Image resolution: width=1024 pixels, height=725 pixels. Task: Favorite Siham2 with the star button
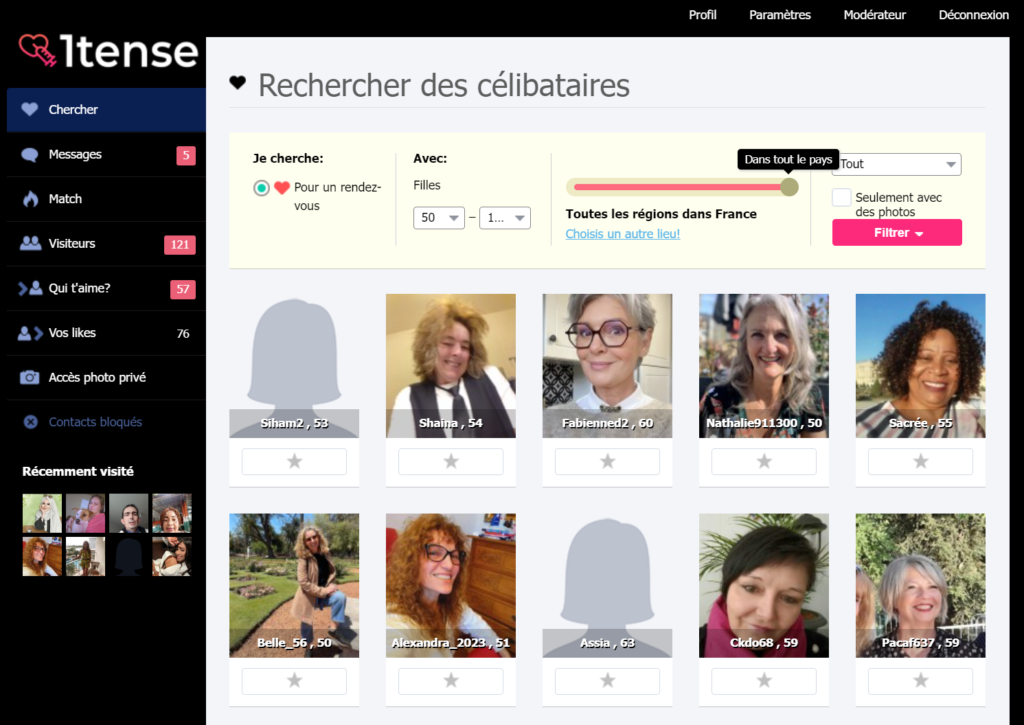coord(294,462)
